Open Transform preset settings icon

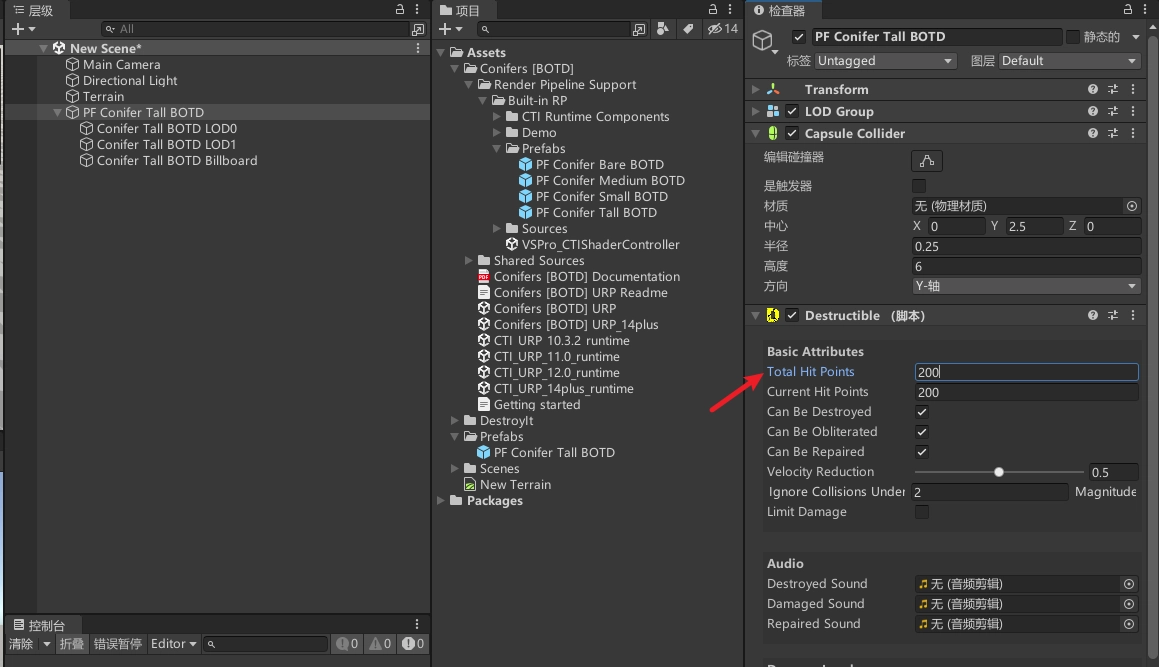[1112, 89]
